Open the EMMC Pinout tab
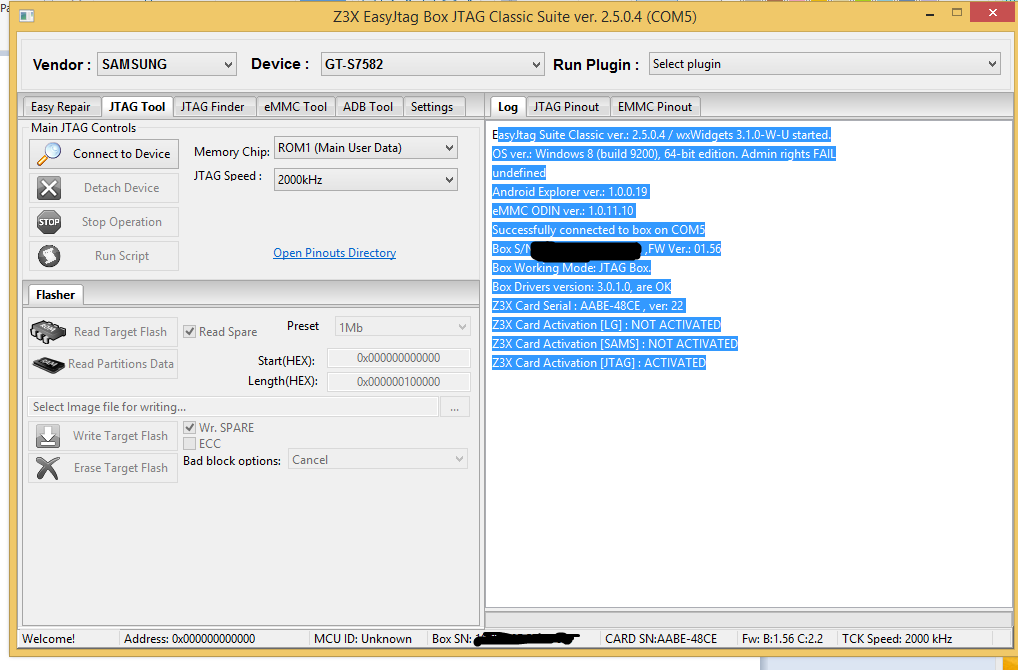The height and width of the screenshot is (670, 1018). [654, 106]
